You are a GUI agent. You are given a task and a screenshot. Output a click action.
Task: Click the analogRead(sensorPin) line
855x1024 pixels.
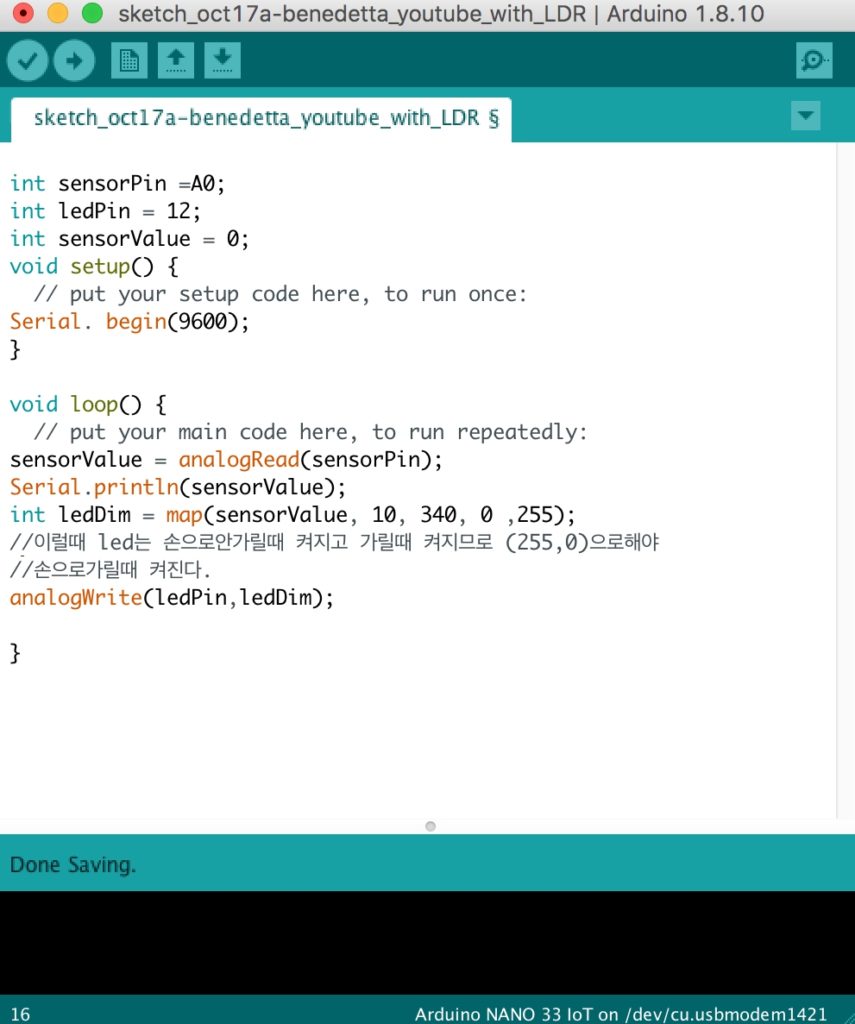pyautogui.click(x=226, y=460)
